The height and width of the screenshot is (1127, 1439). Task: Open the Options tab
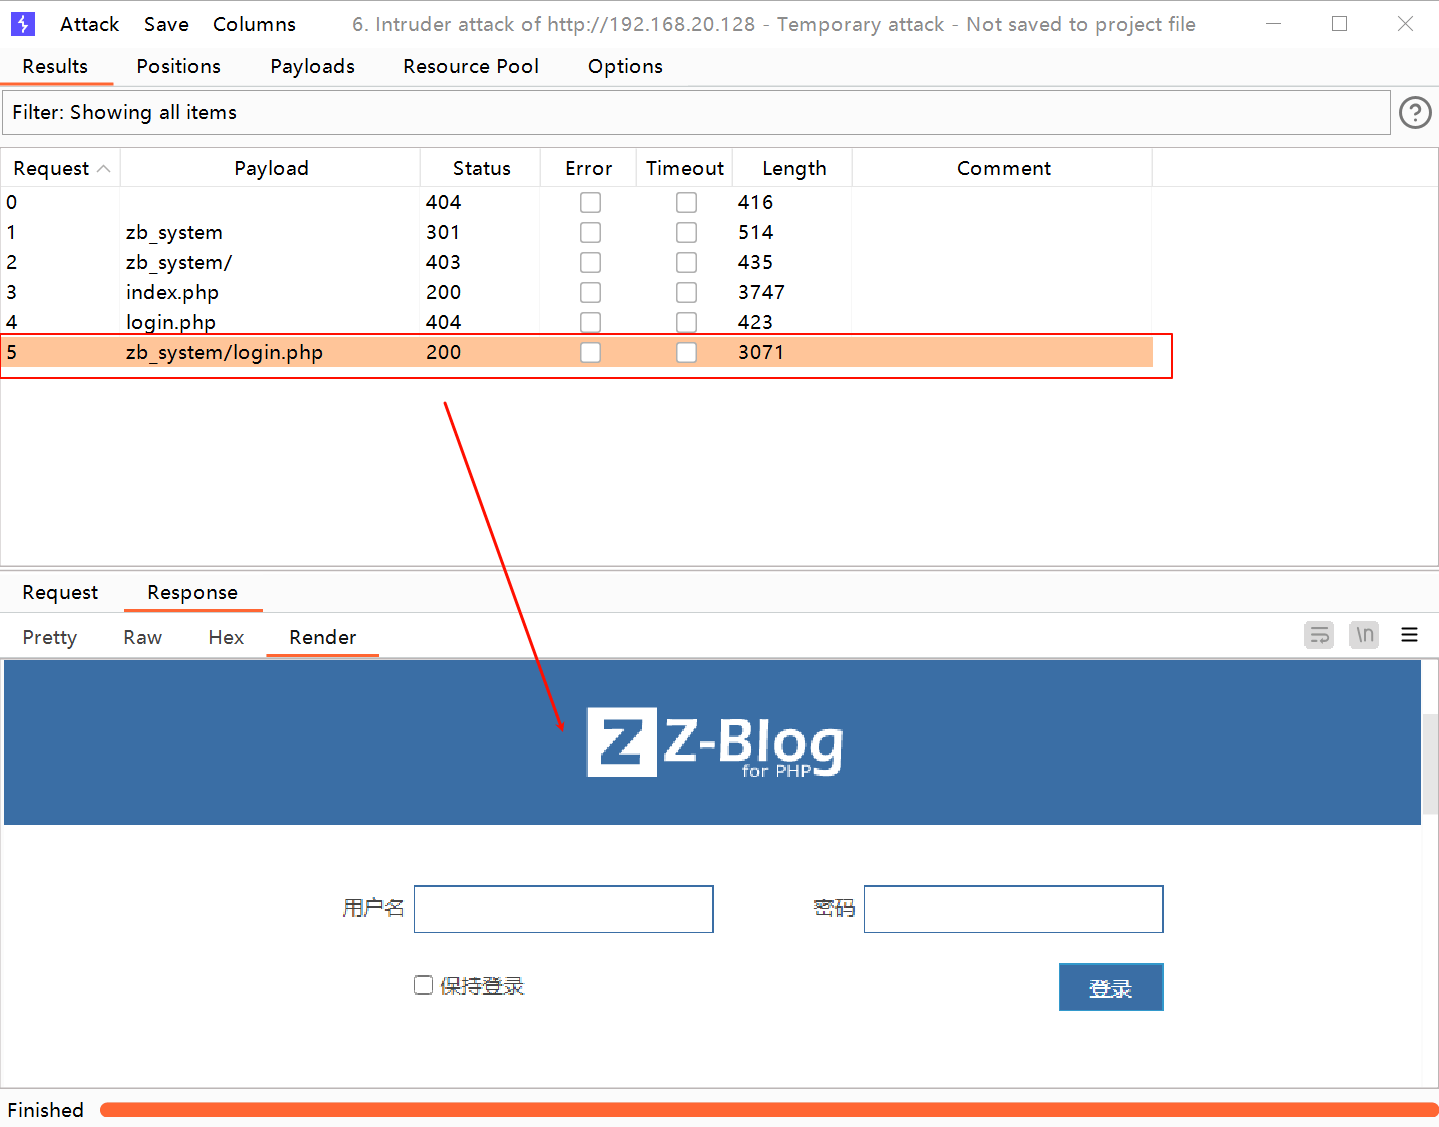(625, 66)
